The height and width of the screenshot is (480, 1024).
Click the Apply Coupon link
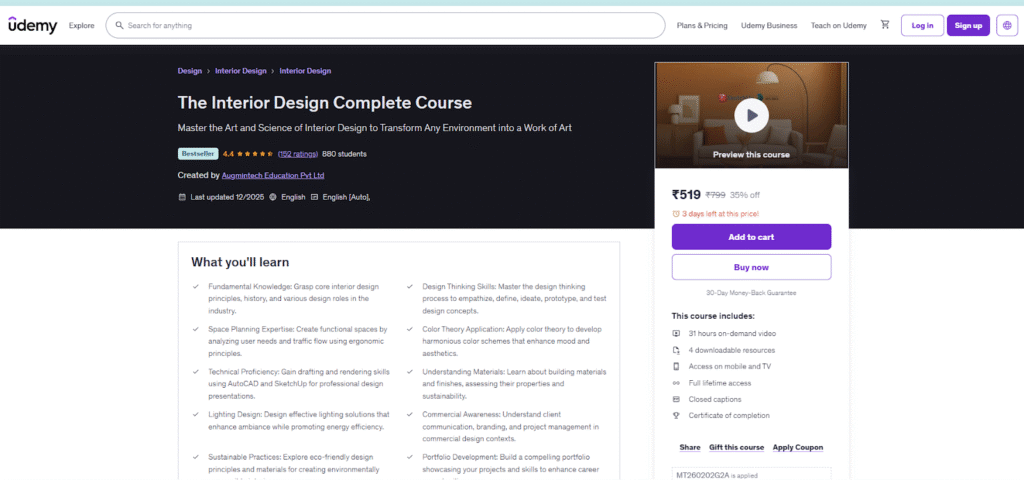coord(797,447)
